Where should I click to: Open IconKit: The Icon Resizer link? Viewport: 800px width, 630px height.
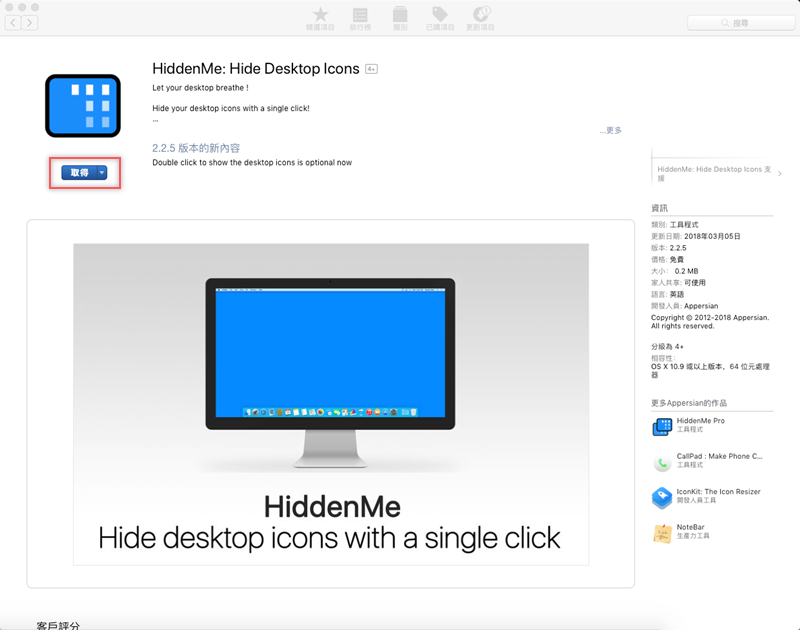pyautogui.click(x=718, y=492)
